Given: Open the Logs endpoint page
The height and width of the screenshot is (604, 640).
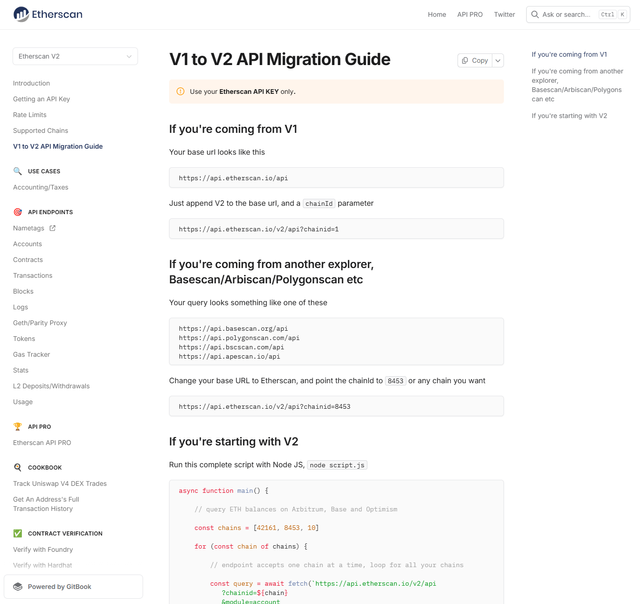Looking at the screenshot, I should pyautogui.click(x=20, y=307).
